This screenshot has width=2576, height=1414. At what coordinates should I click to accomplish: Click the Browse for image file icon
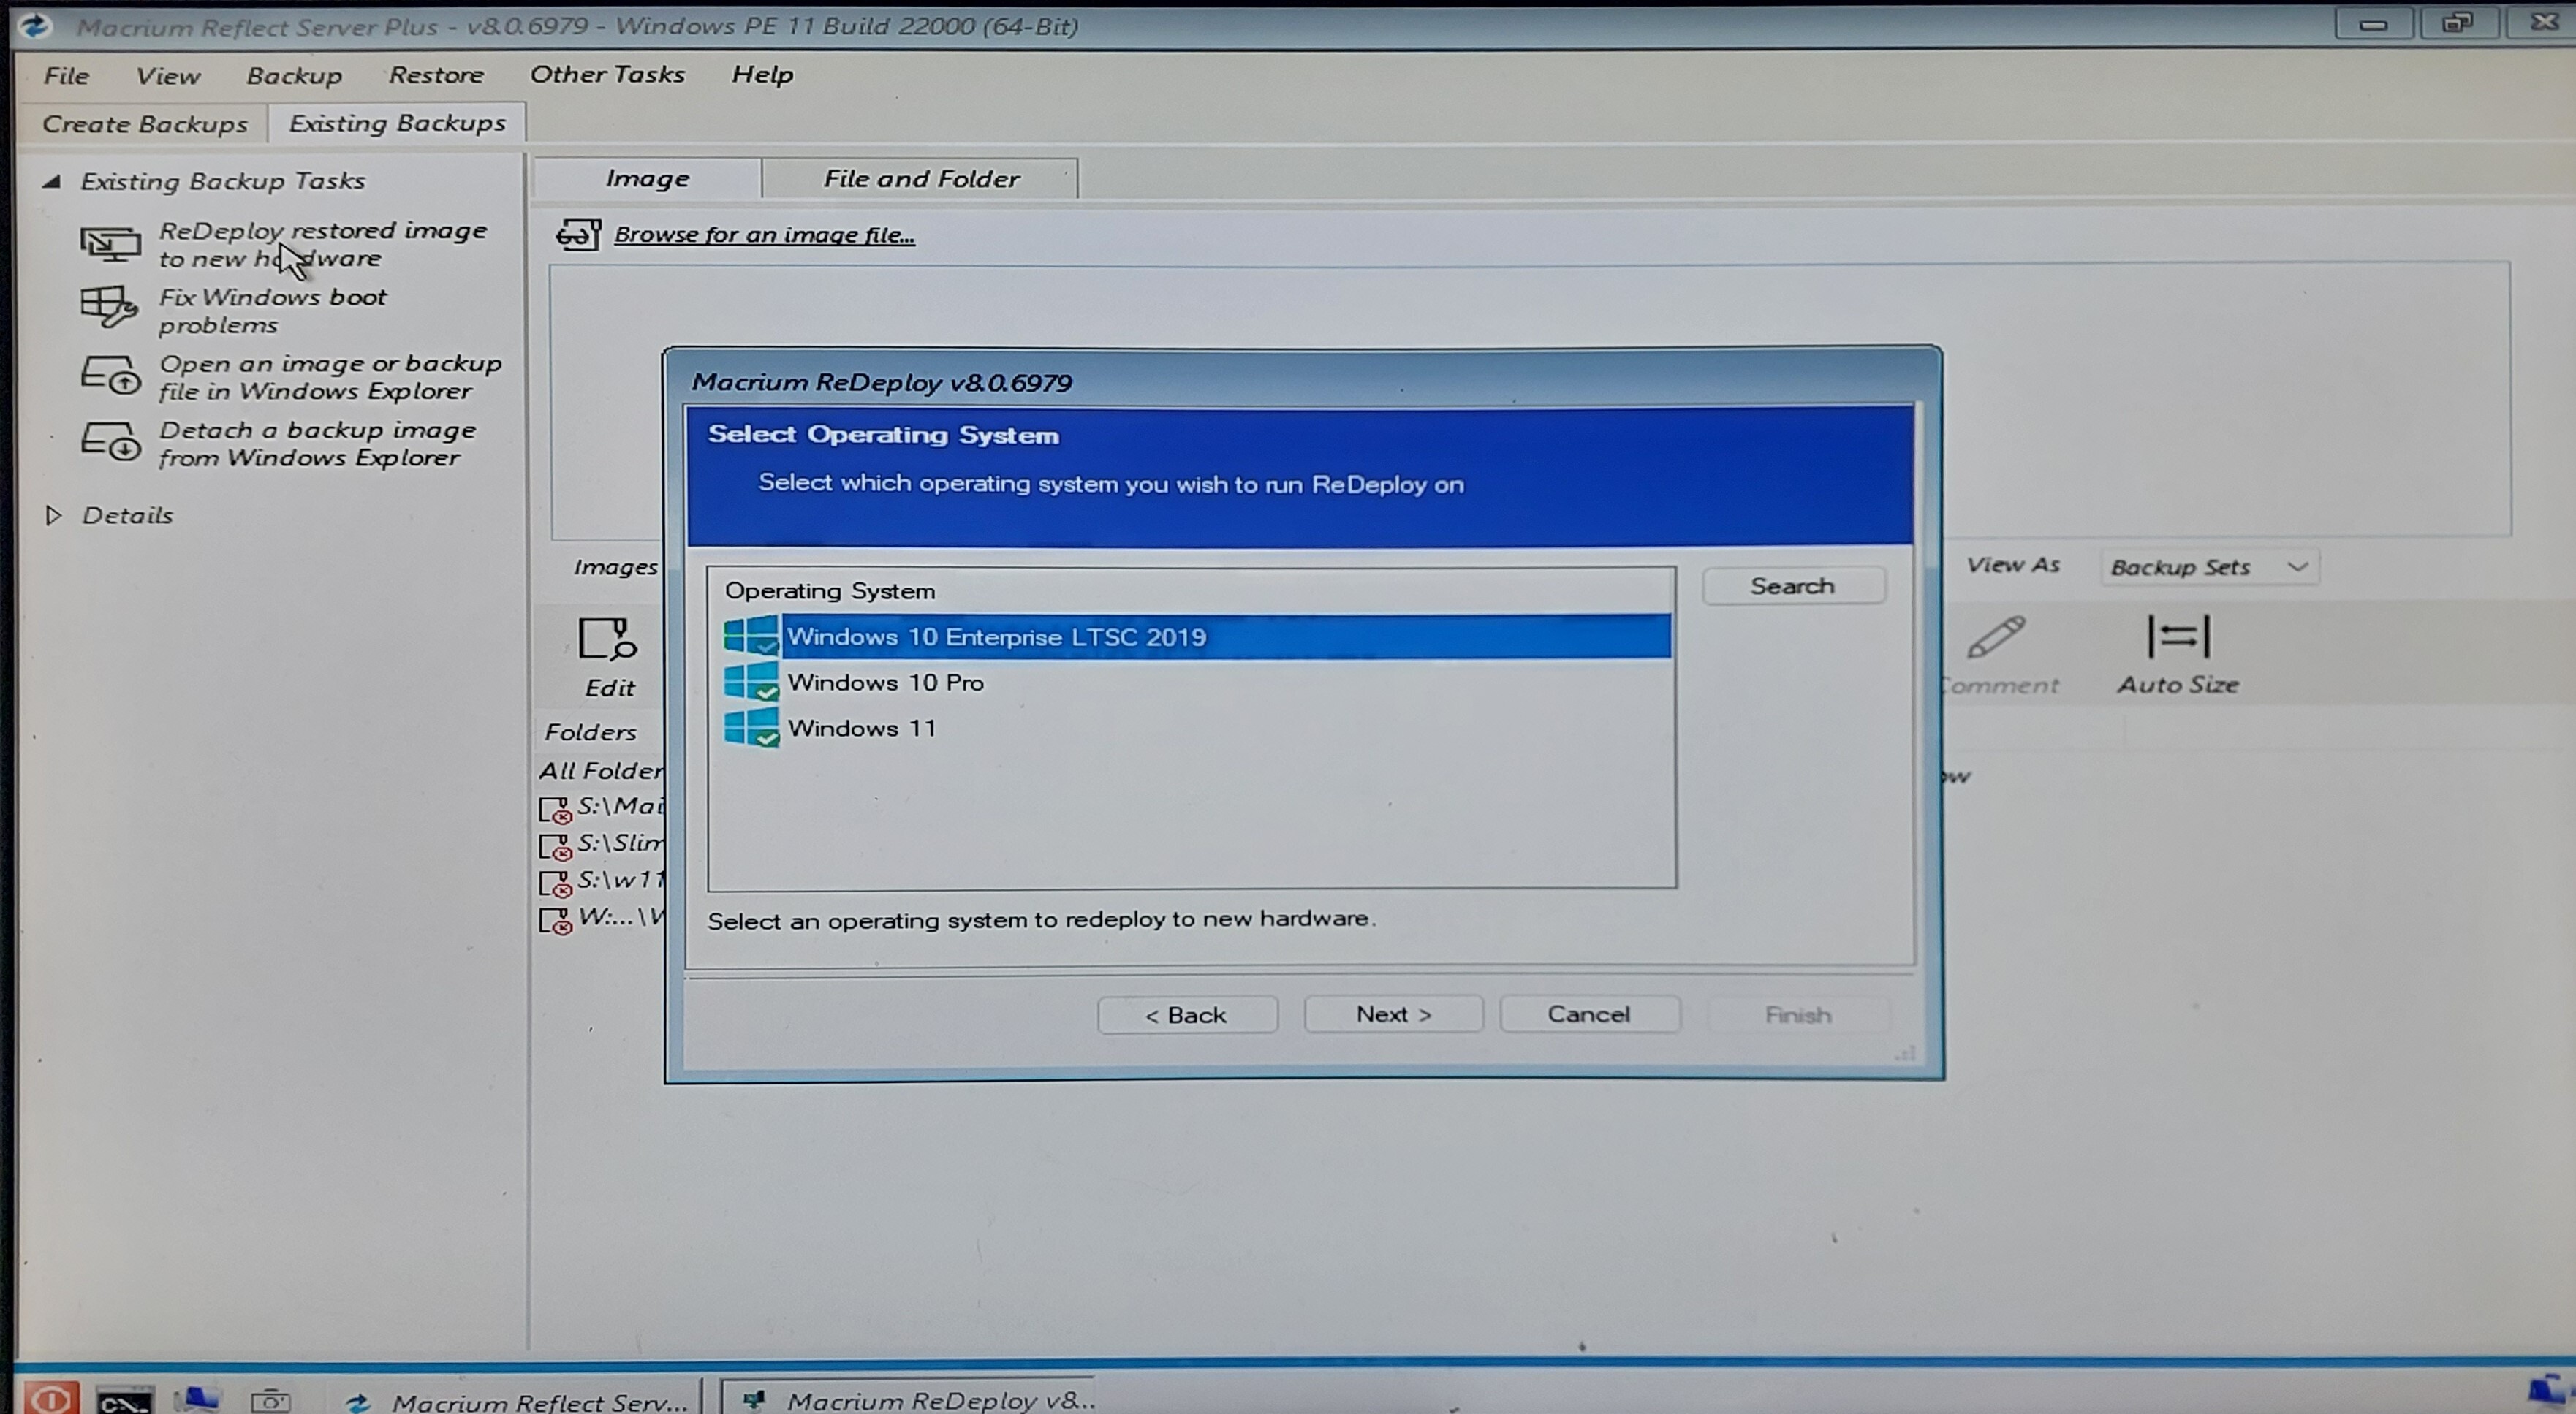[x=578, y=235]
